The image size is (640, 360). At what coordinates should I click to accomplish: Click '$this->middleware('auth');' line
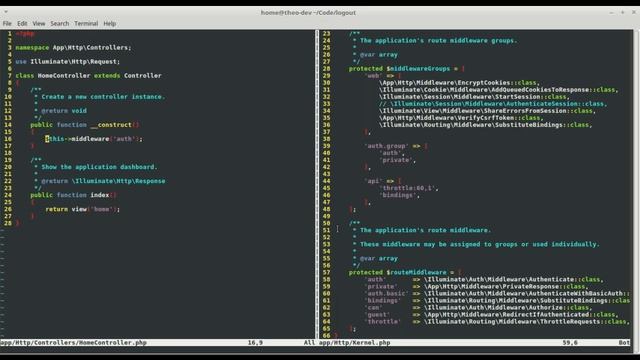pyautogui.click(x=94, y=139)
